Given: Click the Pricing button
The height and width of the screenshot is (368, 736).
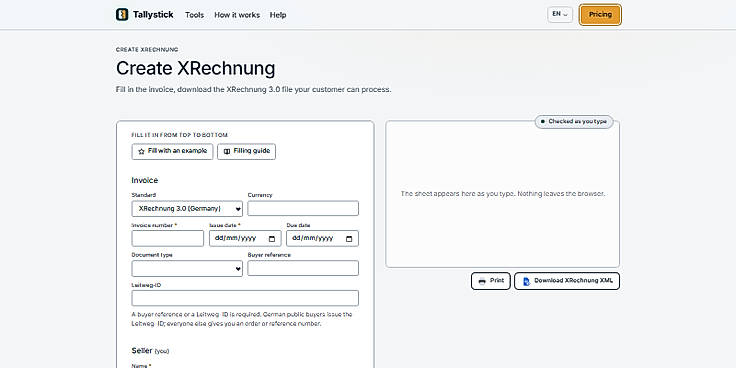Looking at the screenshot, I should [600, 15].
